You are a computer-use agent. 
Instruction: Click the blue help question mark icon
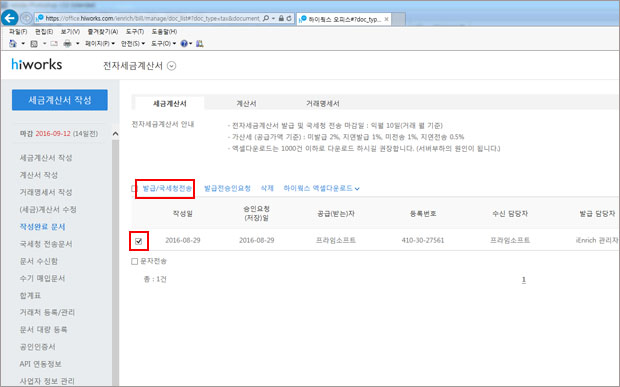184,43
